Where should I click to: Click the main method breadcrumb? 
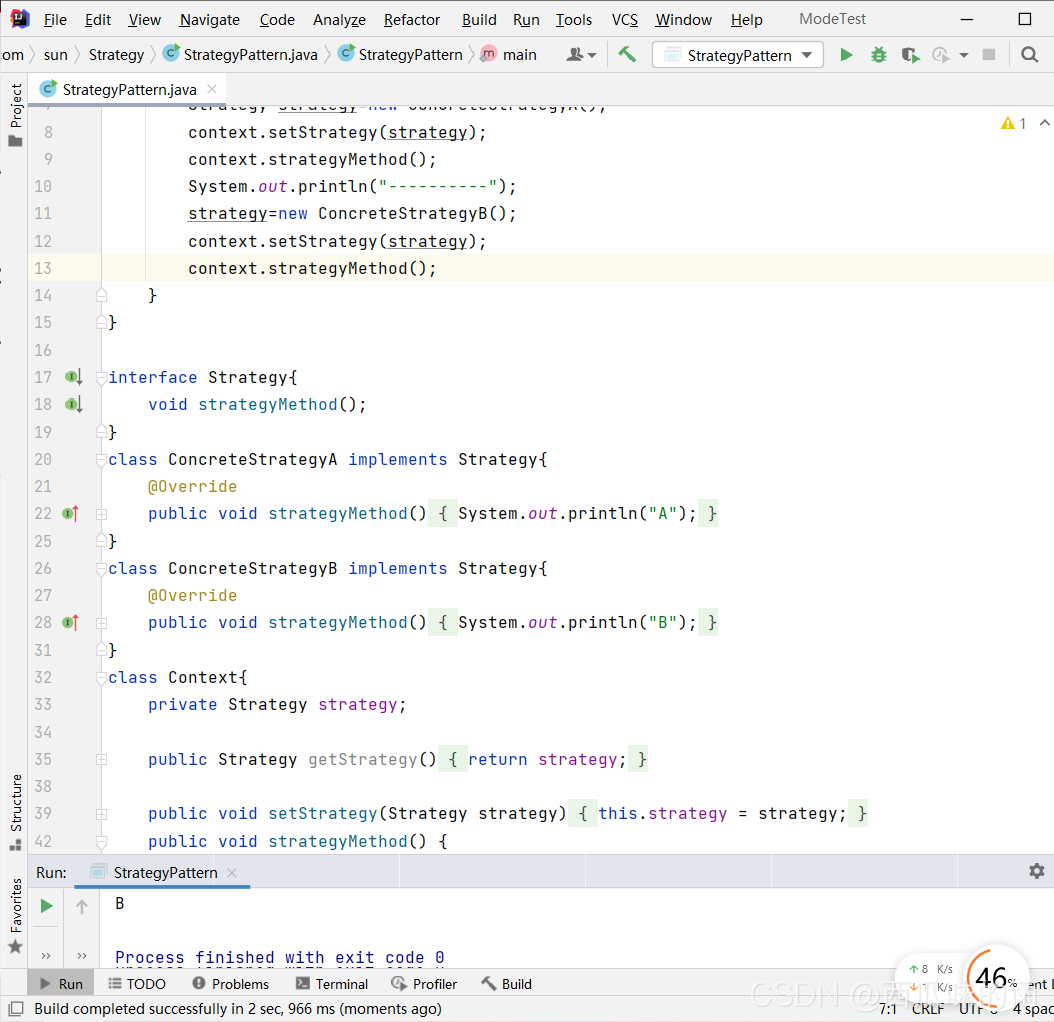[x=509, y=54]
